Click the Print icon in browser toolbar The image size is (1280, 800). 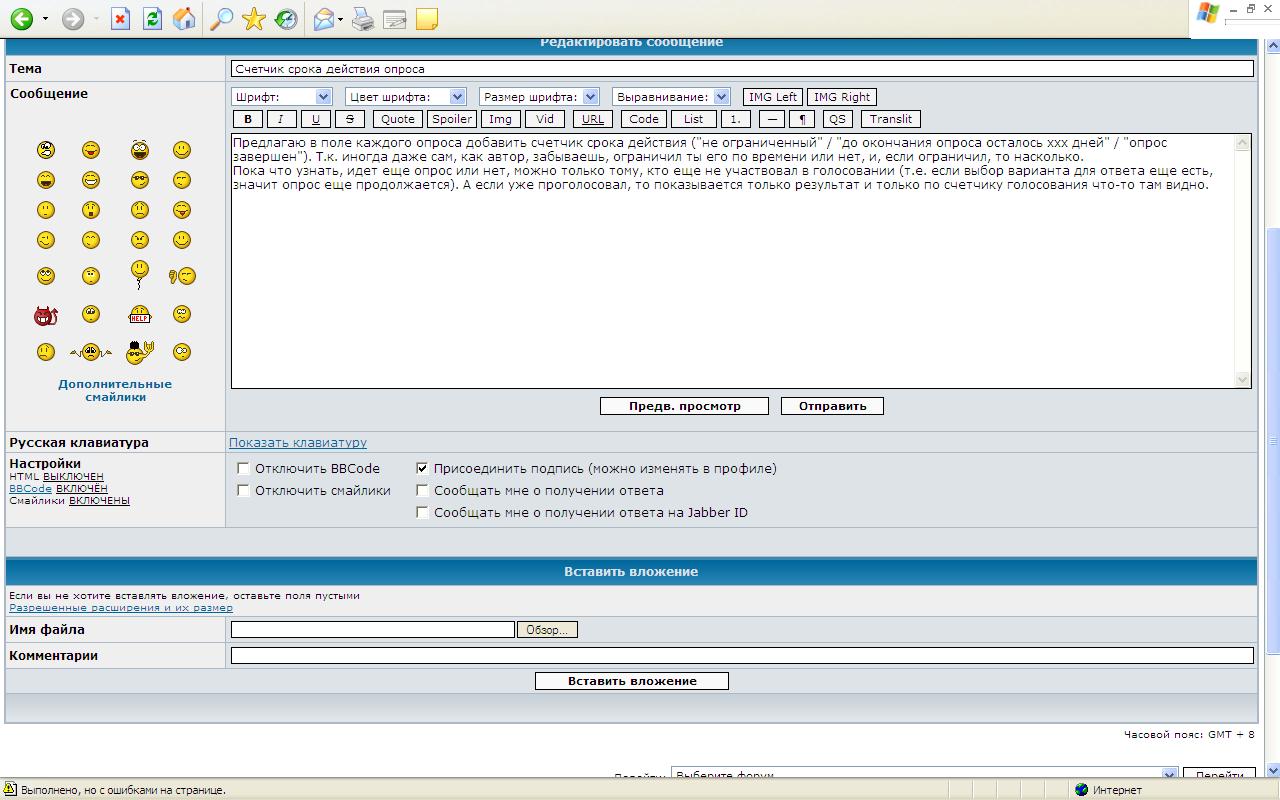tap(363, 19)
